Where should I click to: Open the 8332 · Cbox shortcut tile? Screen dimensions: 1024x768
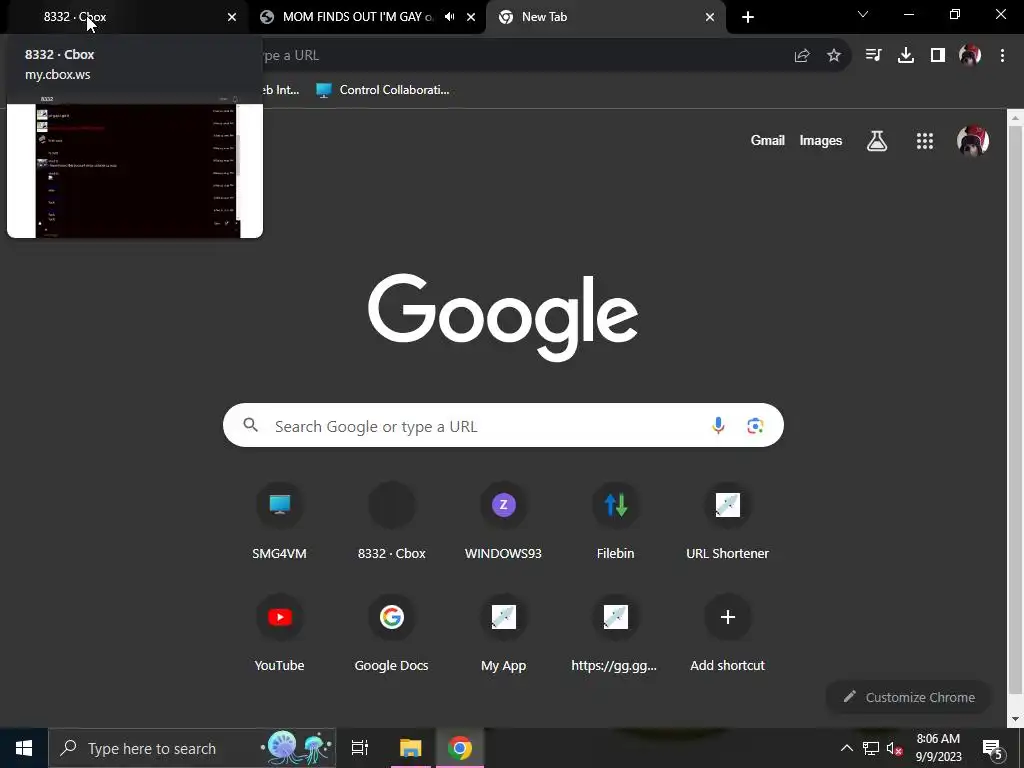coord(392,521)
